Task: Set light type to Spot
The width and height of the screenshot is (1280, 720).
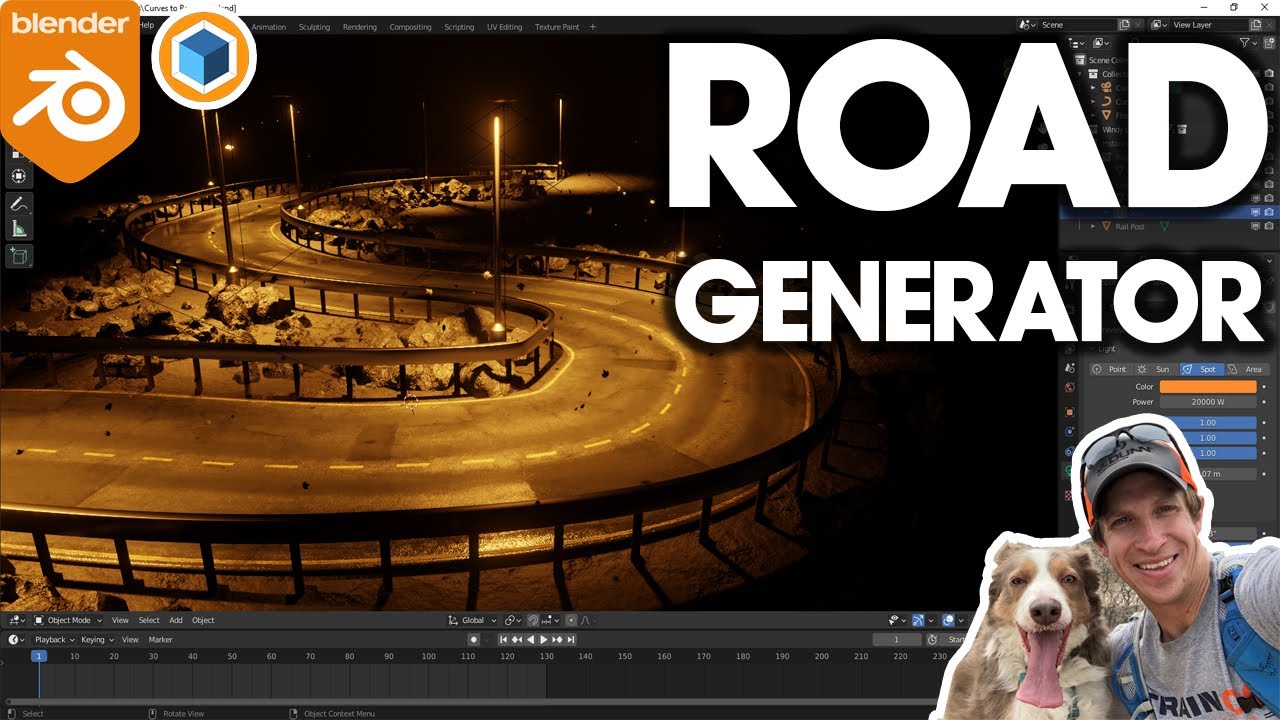Action: [x=1200, y=369]
